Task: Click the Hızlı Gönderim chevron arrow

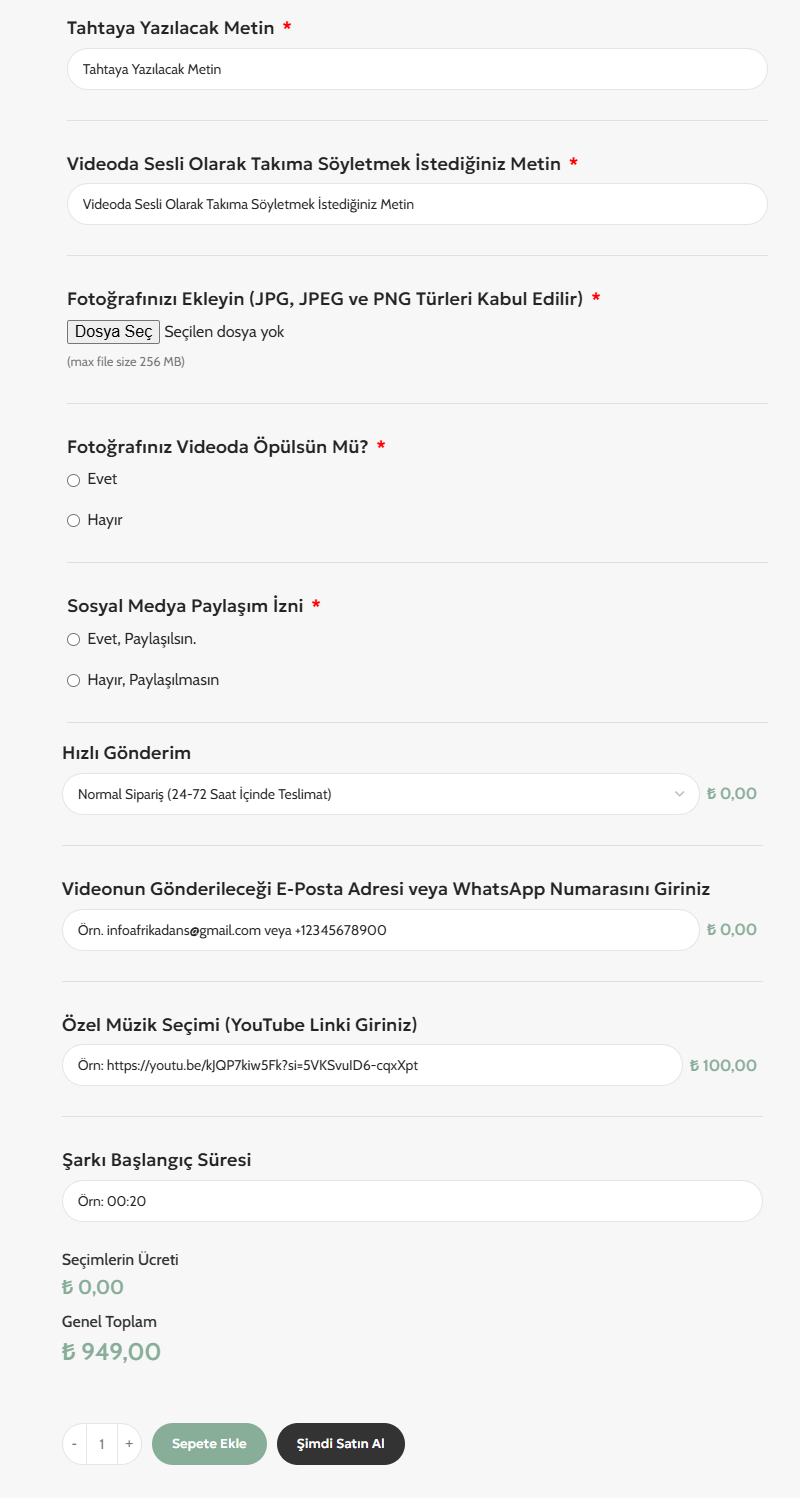Action: (x=680, y=794)
